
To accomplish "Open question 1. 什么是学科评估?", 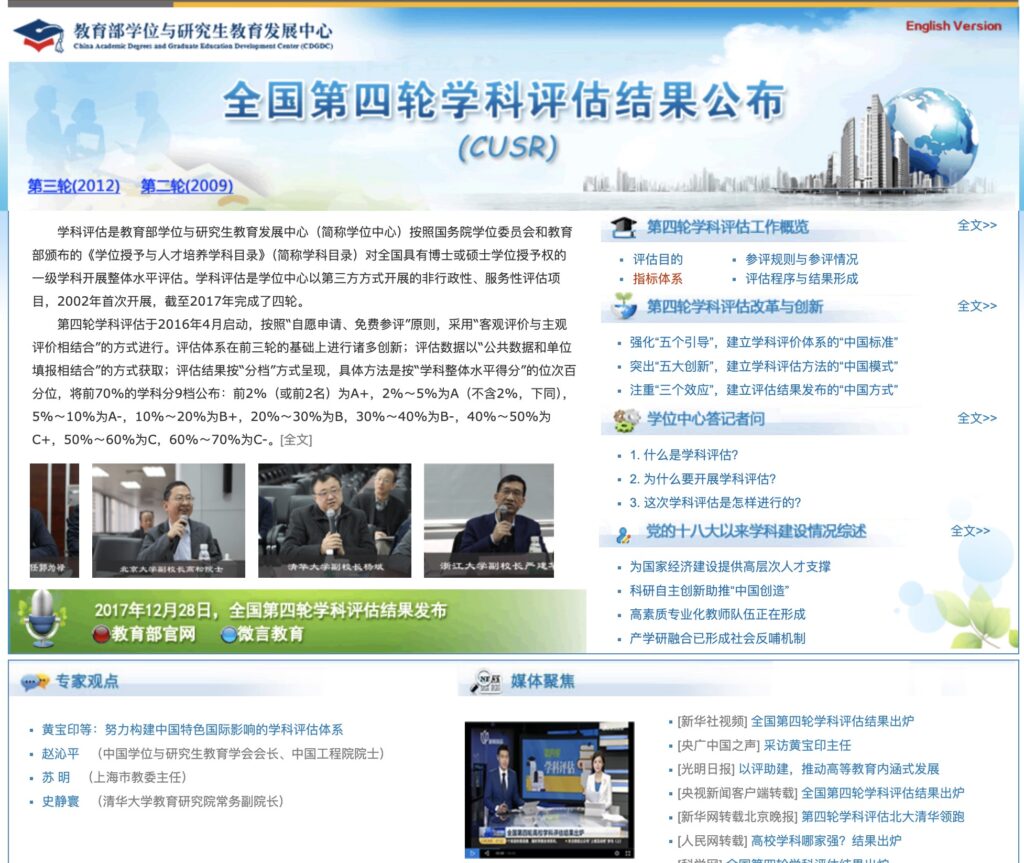I will tap(684, 455).
